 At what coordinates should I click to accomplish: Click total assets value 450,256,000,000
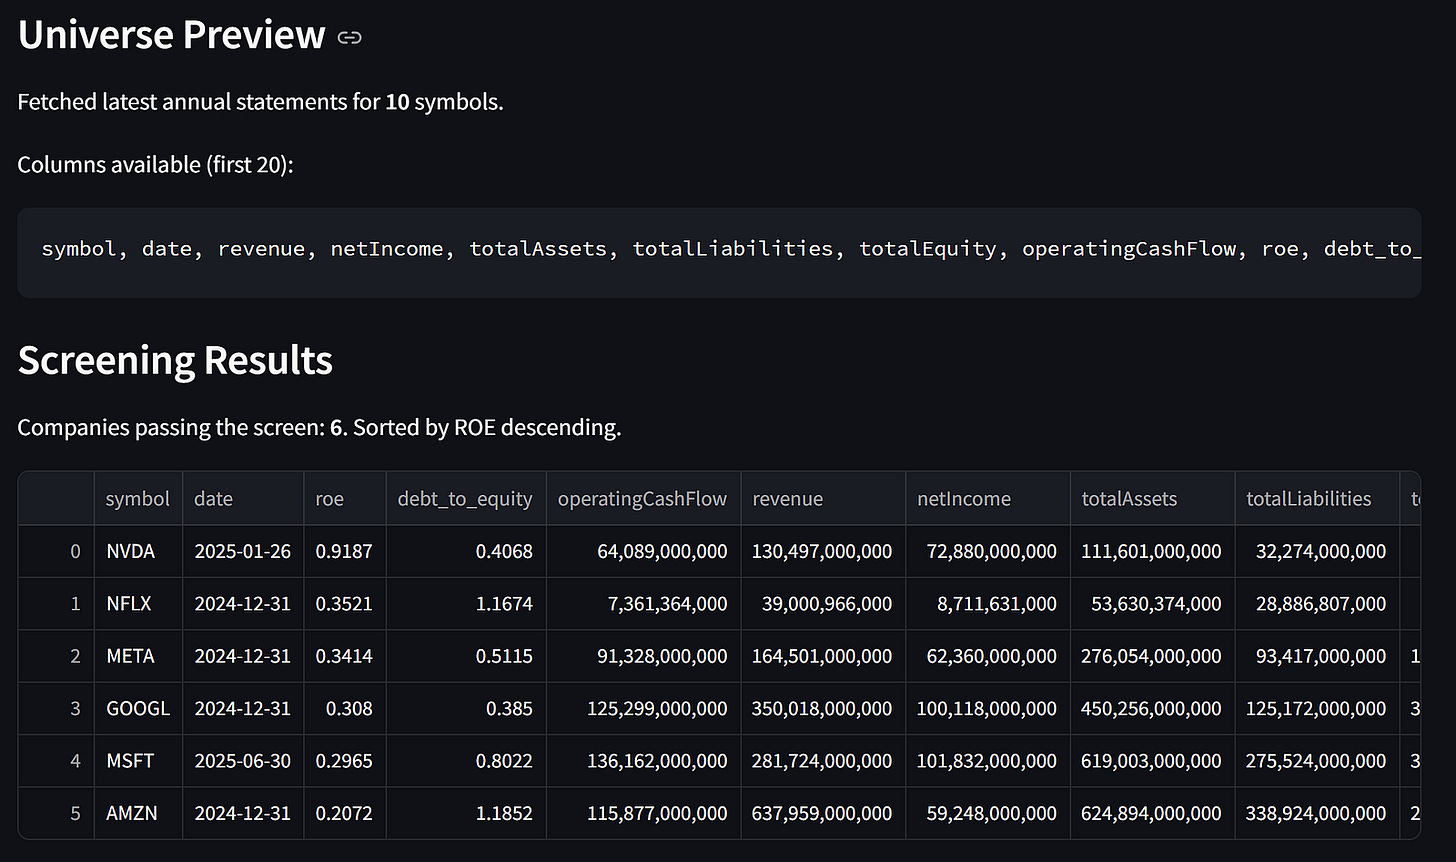click(x=1152, y=708)
